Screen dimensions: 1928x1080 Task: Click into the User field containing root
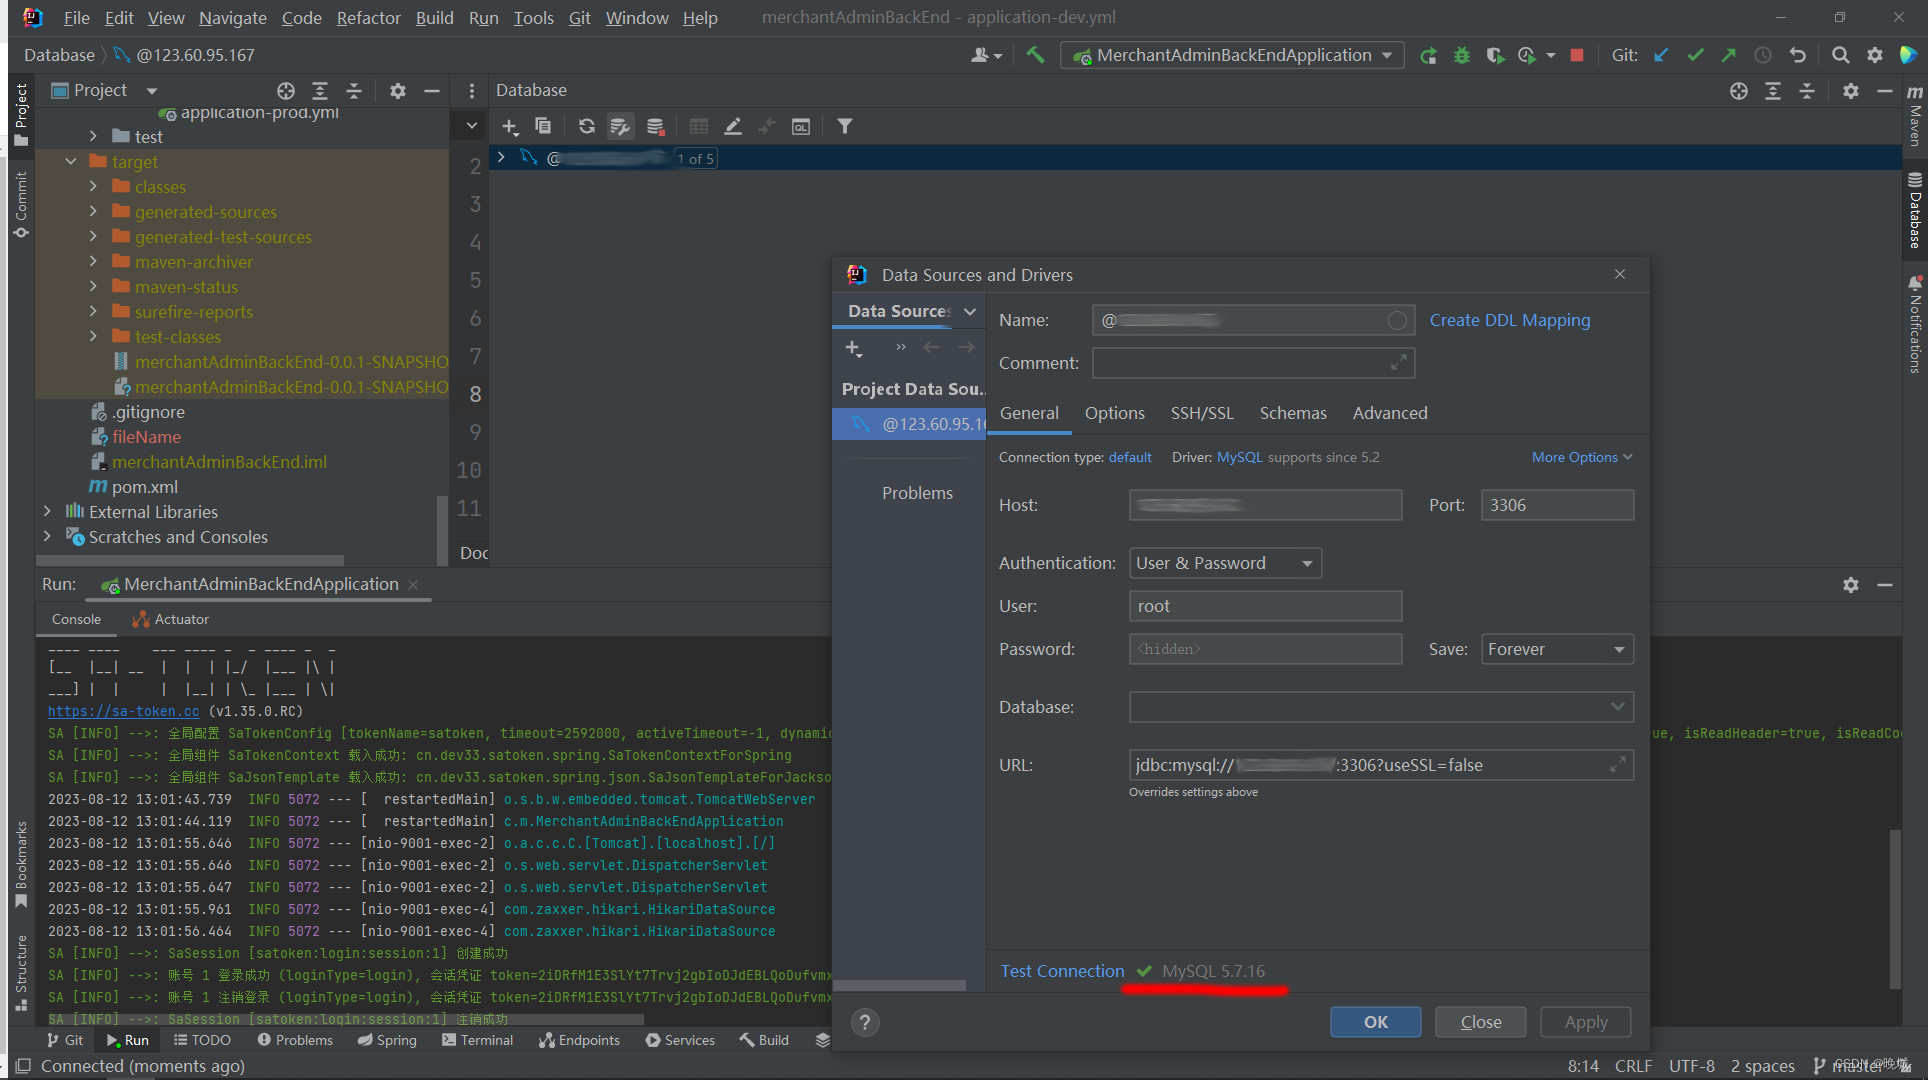[1265, 606]
